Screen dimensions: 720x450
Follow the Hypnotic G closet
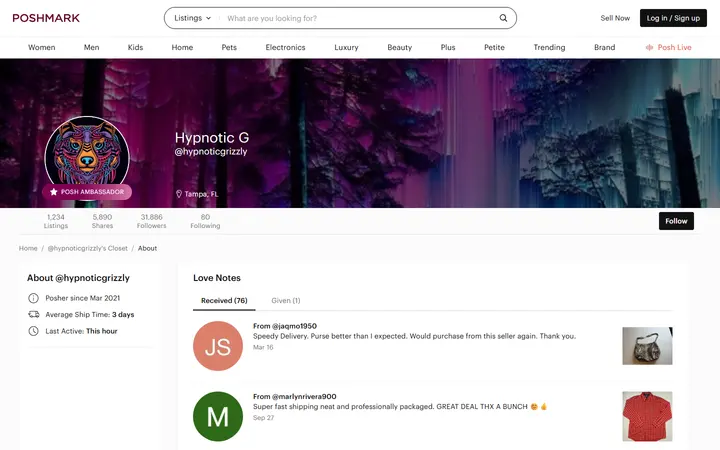pyautogui.click(x=676, y=221)
